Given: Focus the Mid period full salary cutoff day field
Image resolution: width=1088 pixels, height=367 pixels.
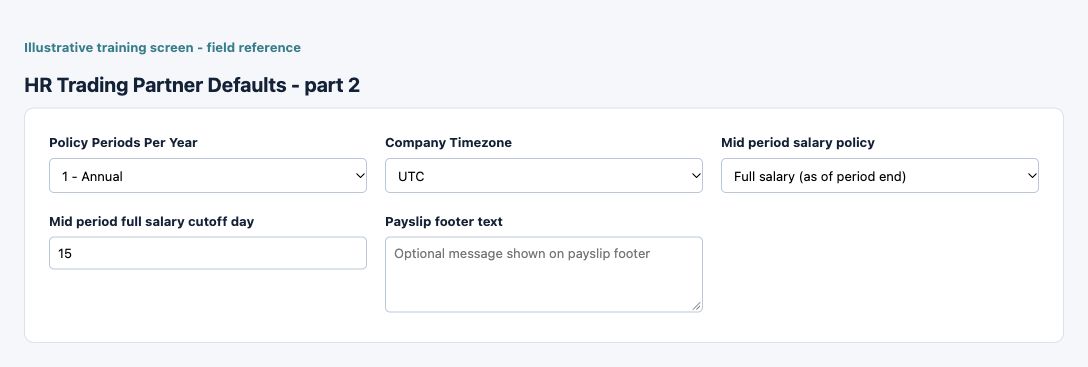Looking at the screenshot, I should point(207,253).
